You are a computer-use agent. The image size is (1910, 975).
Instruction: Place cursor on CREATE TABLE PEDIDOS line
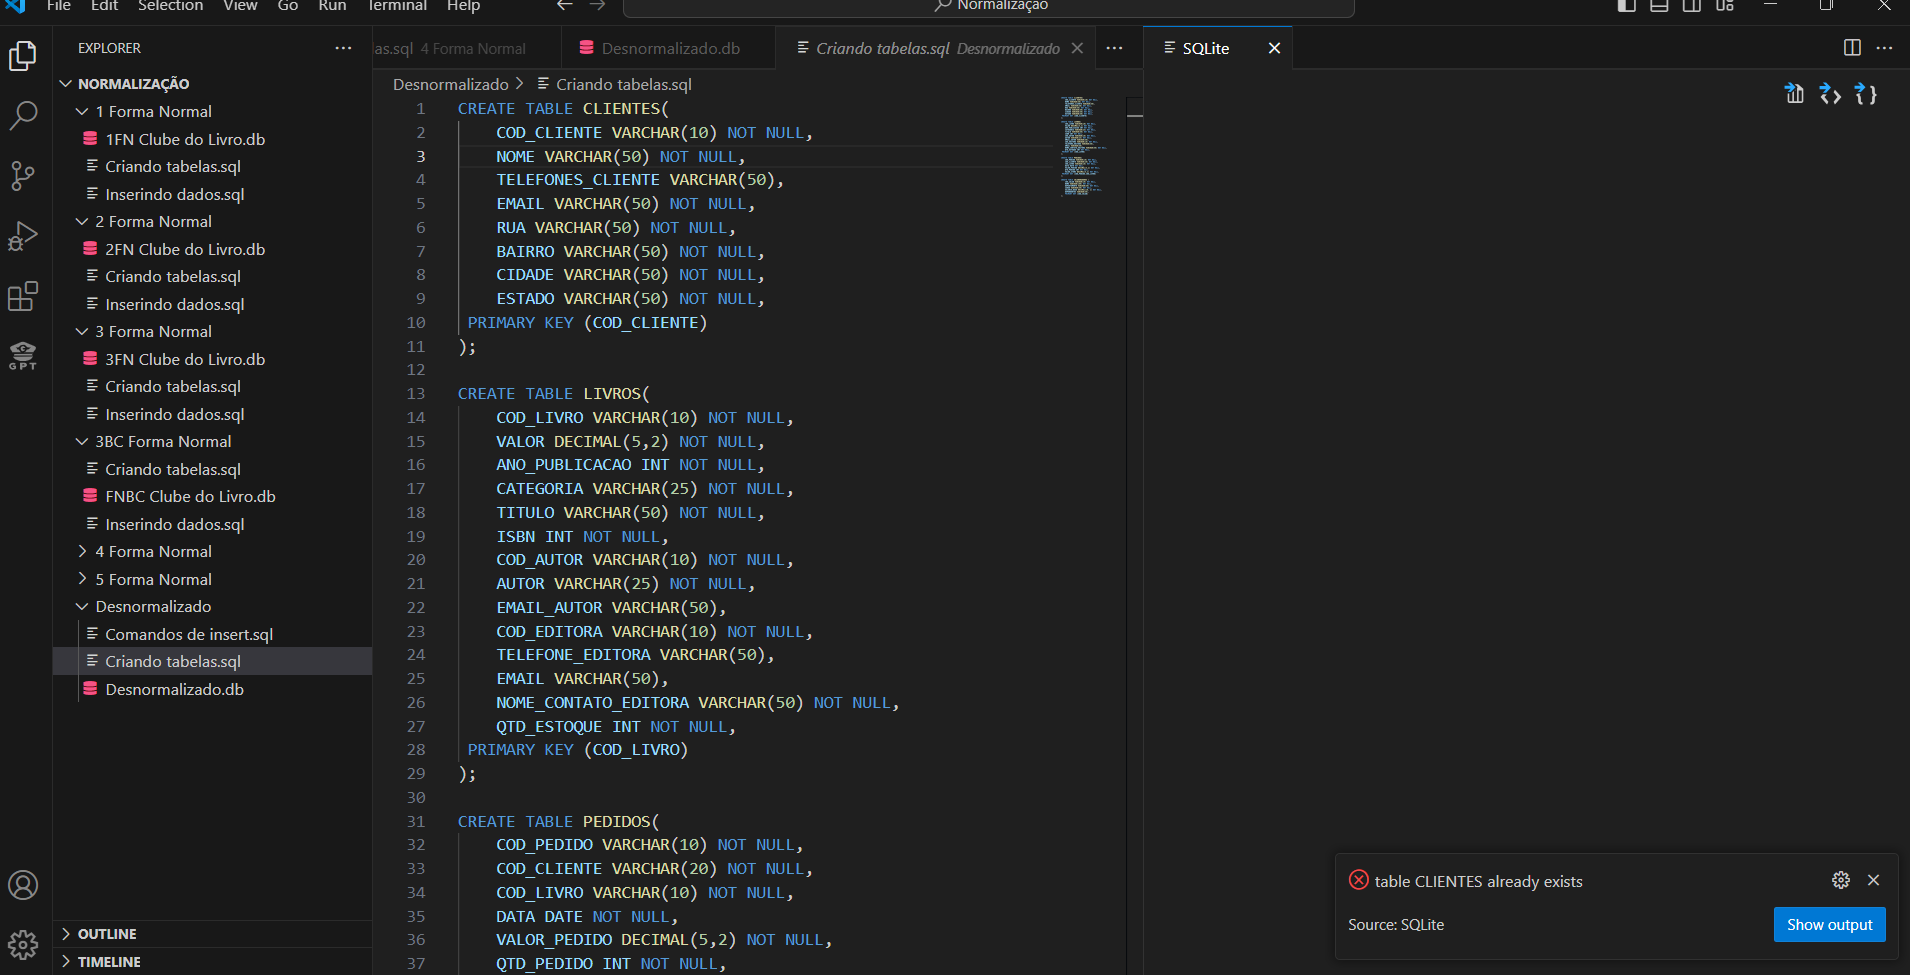pyautogui.click(x=558, y=821)
